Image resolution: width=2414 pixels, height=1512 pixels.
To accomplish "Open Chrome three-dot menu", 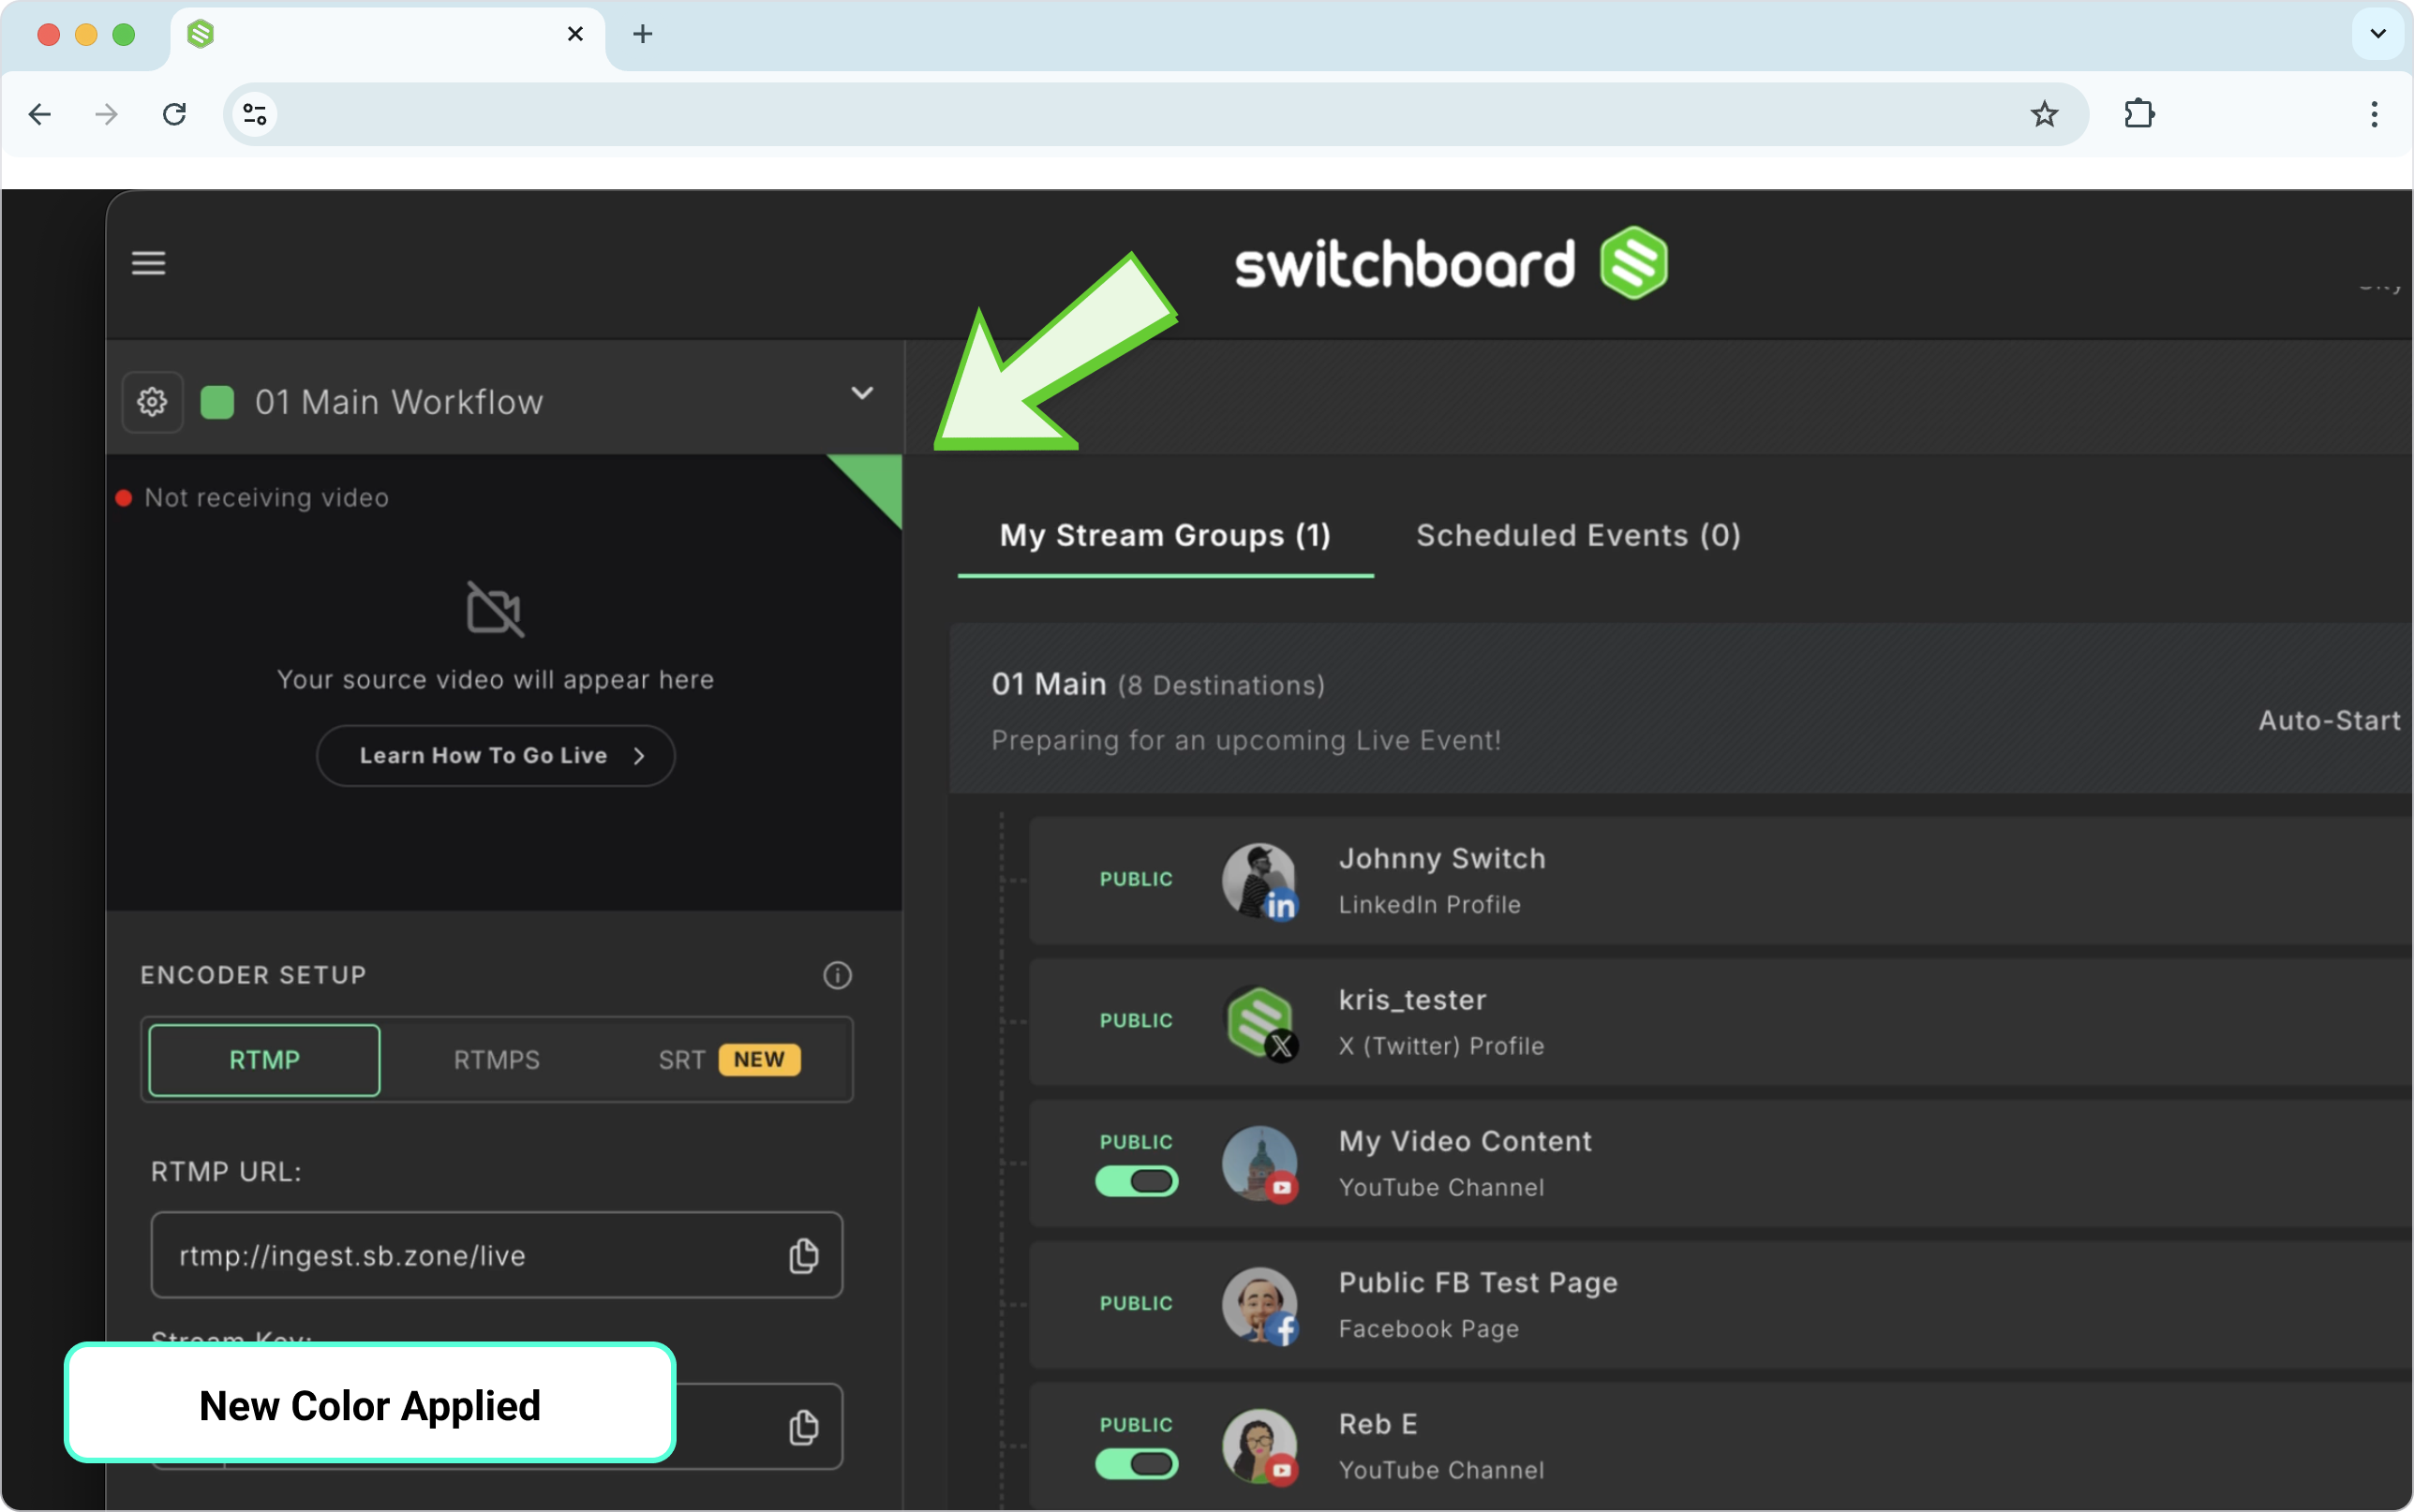I will 2374,114.
